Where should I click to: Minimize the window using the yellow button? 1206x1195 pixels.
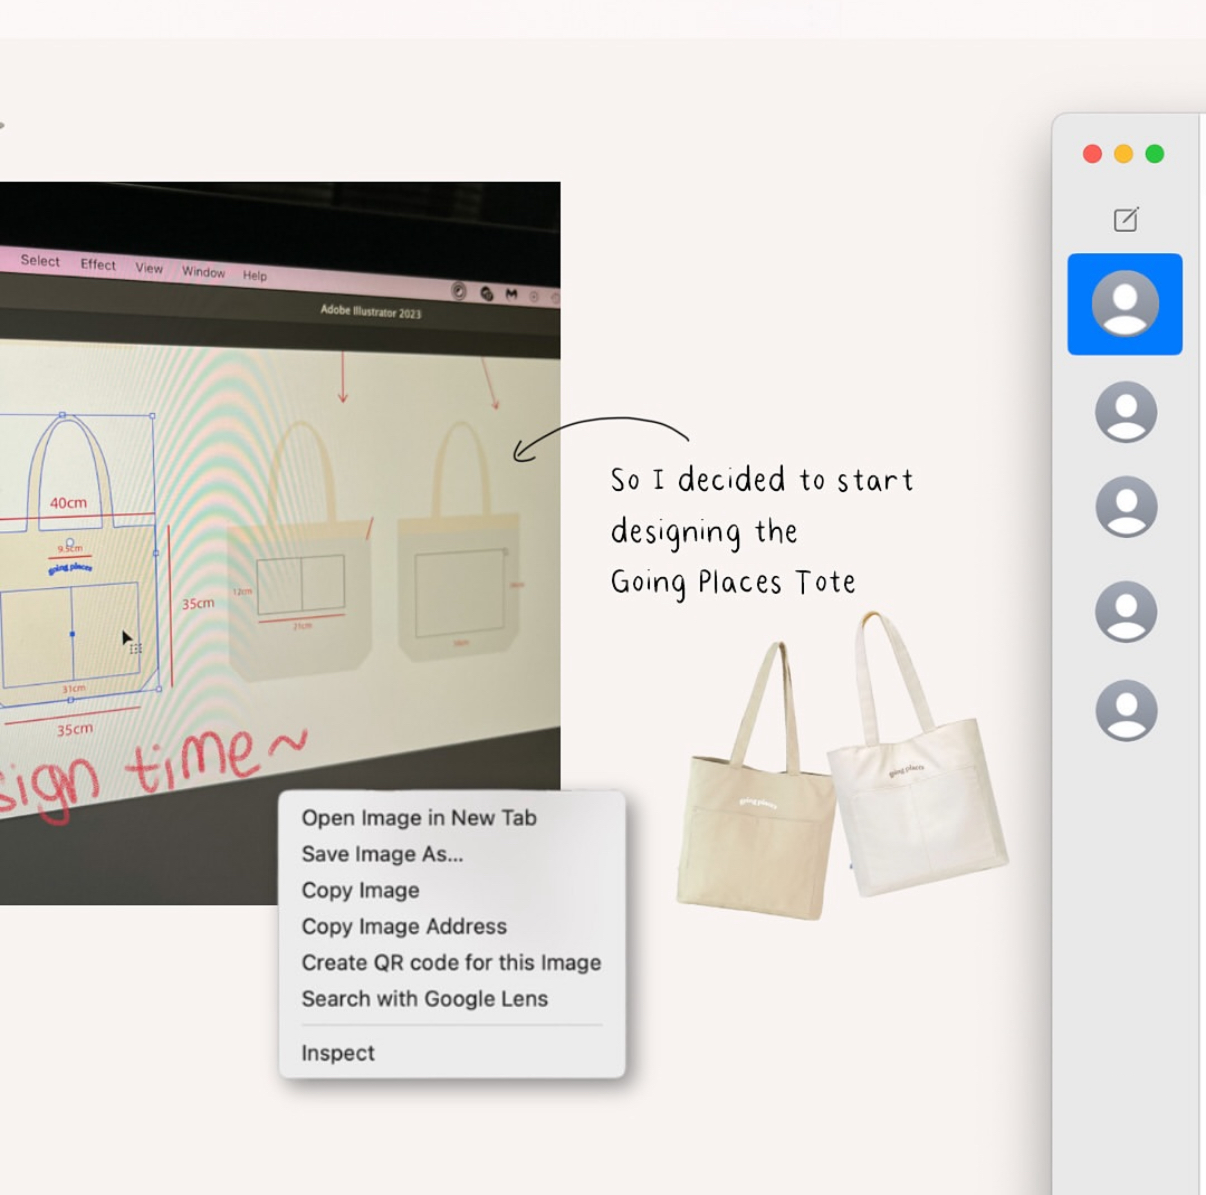click(x=1123, y=154)
